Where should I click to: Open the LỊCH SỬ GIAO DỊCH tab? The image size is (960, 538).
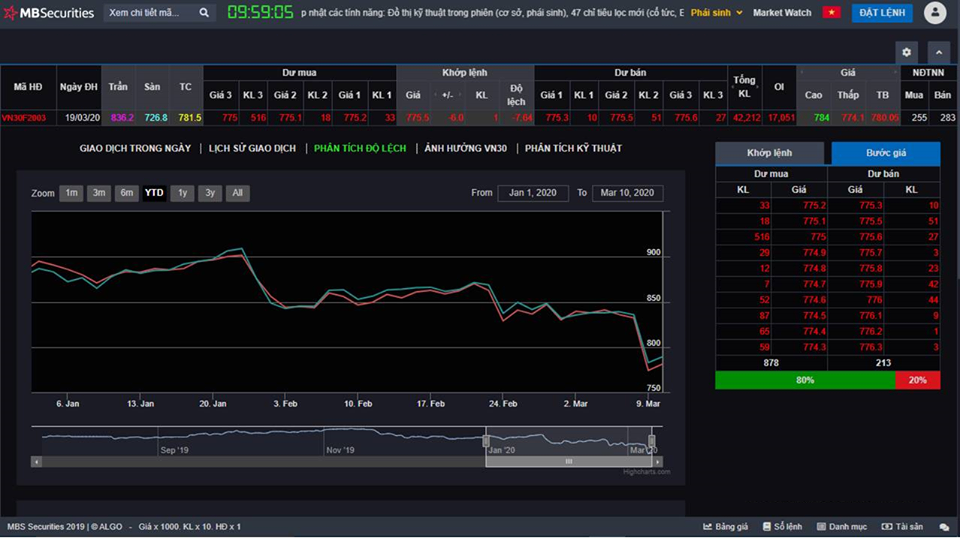coord(252,148)
